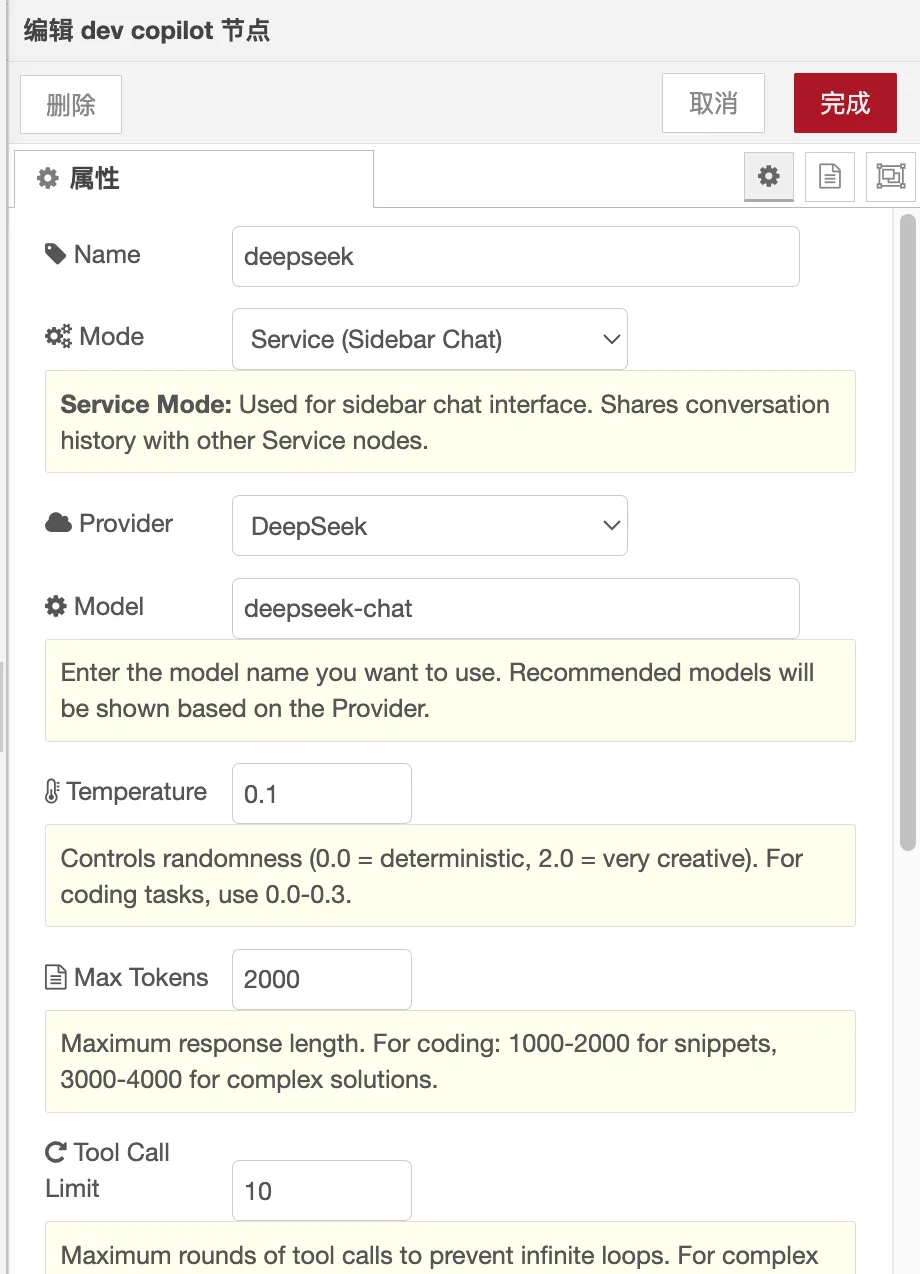Expand the Mode dropdown showing Service (Sidebar Chat)
This screenshot has width=920, height=1274.
click(429, 339)
